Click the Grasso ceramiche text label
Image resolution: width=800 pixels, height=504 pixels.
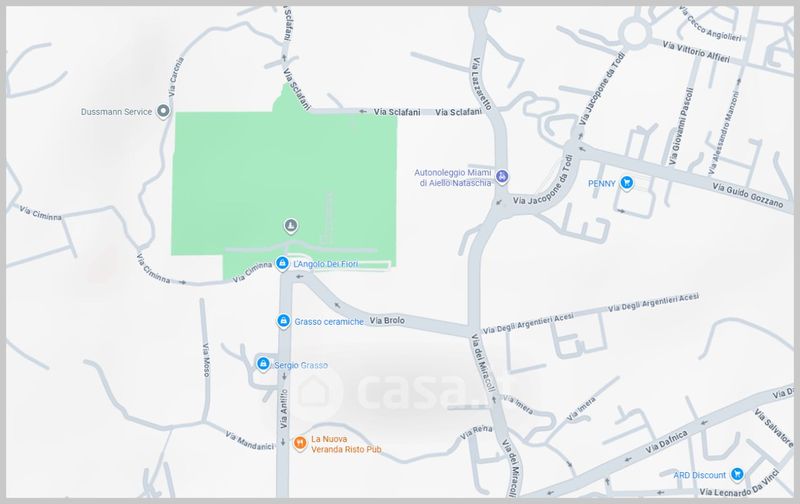click(329, 322)
